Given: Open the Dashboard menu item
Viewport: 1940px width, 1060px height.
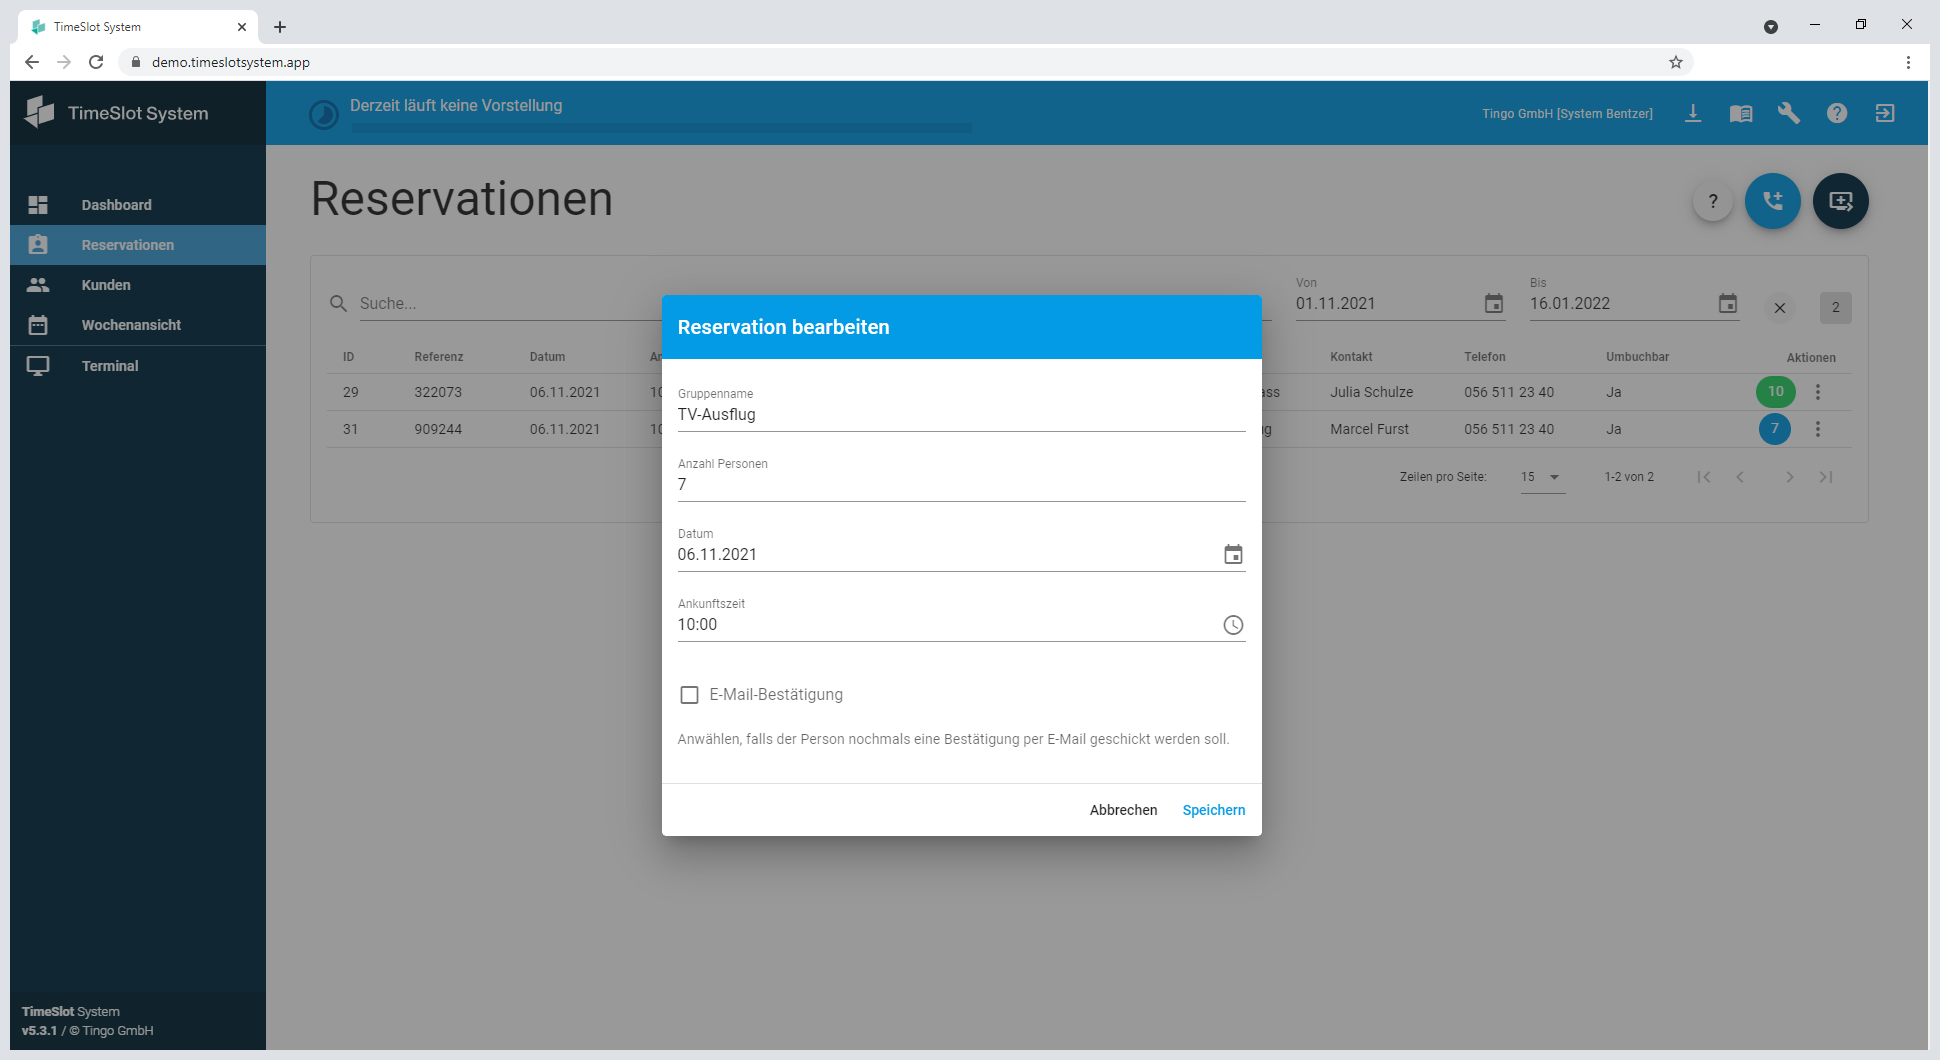Looking at the screenshot, I should 138,205.
